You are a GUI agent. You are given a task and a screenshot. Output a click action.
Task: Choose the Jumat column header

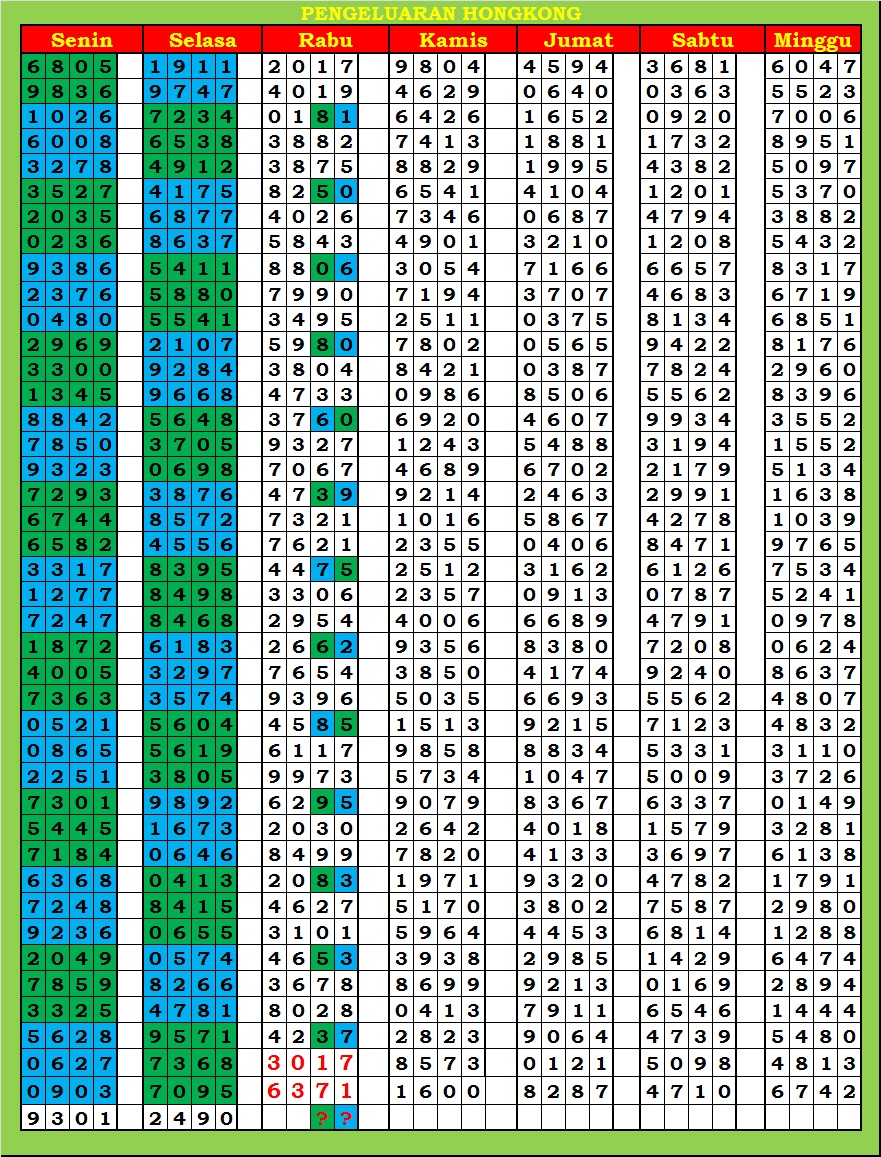pyautogui.click(x=578, y=40)
